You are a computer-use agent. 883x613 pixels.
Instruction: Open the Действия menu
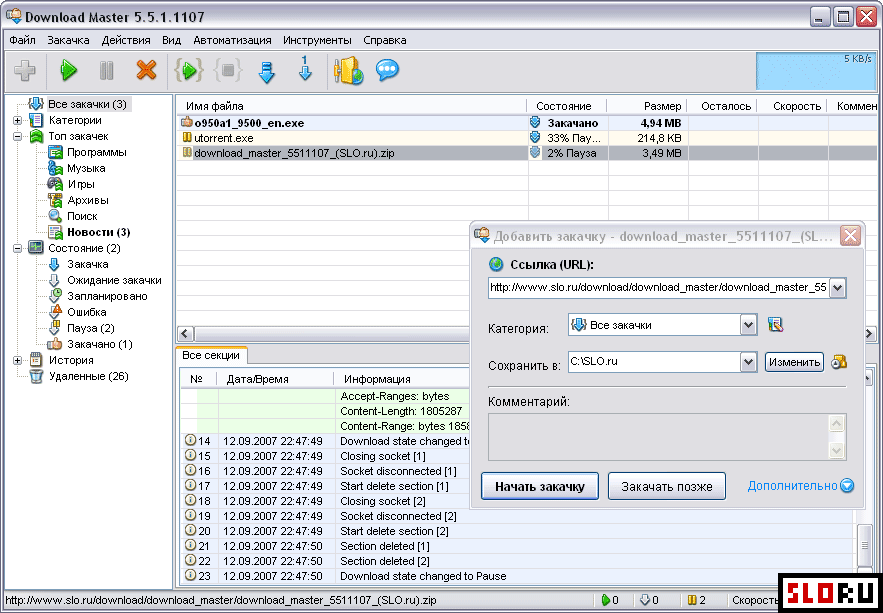(126, 41)
